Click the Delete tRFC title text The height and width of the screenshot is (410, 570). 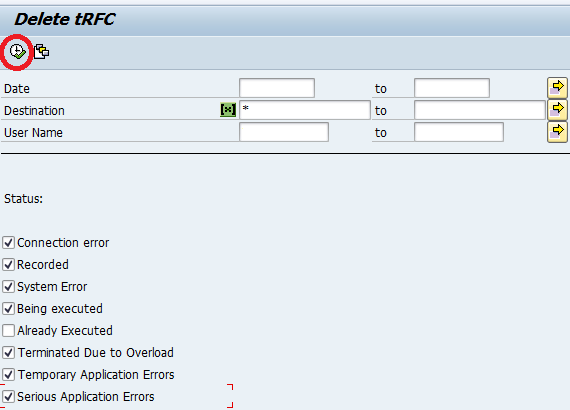[x=65, y=19]
